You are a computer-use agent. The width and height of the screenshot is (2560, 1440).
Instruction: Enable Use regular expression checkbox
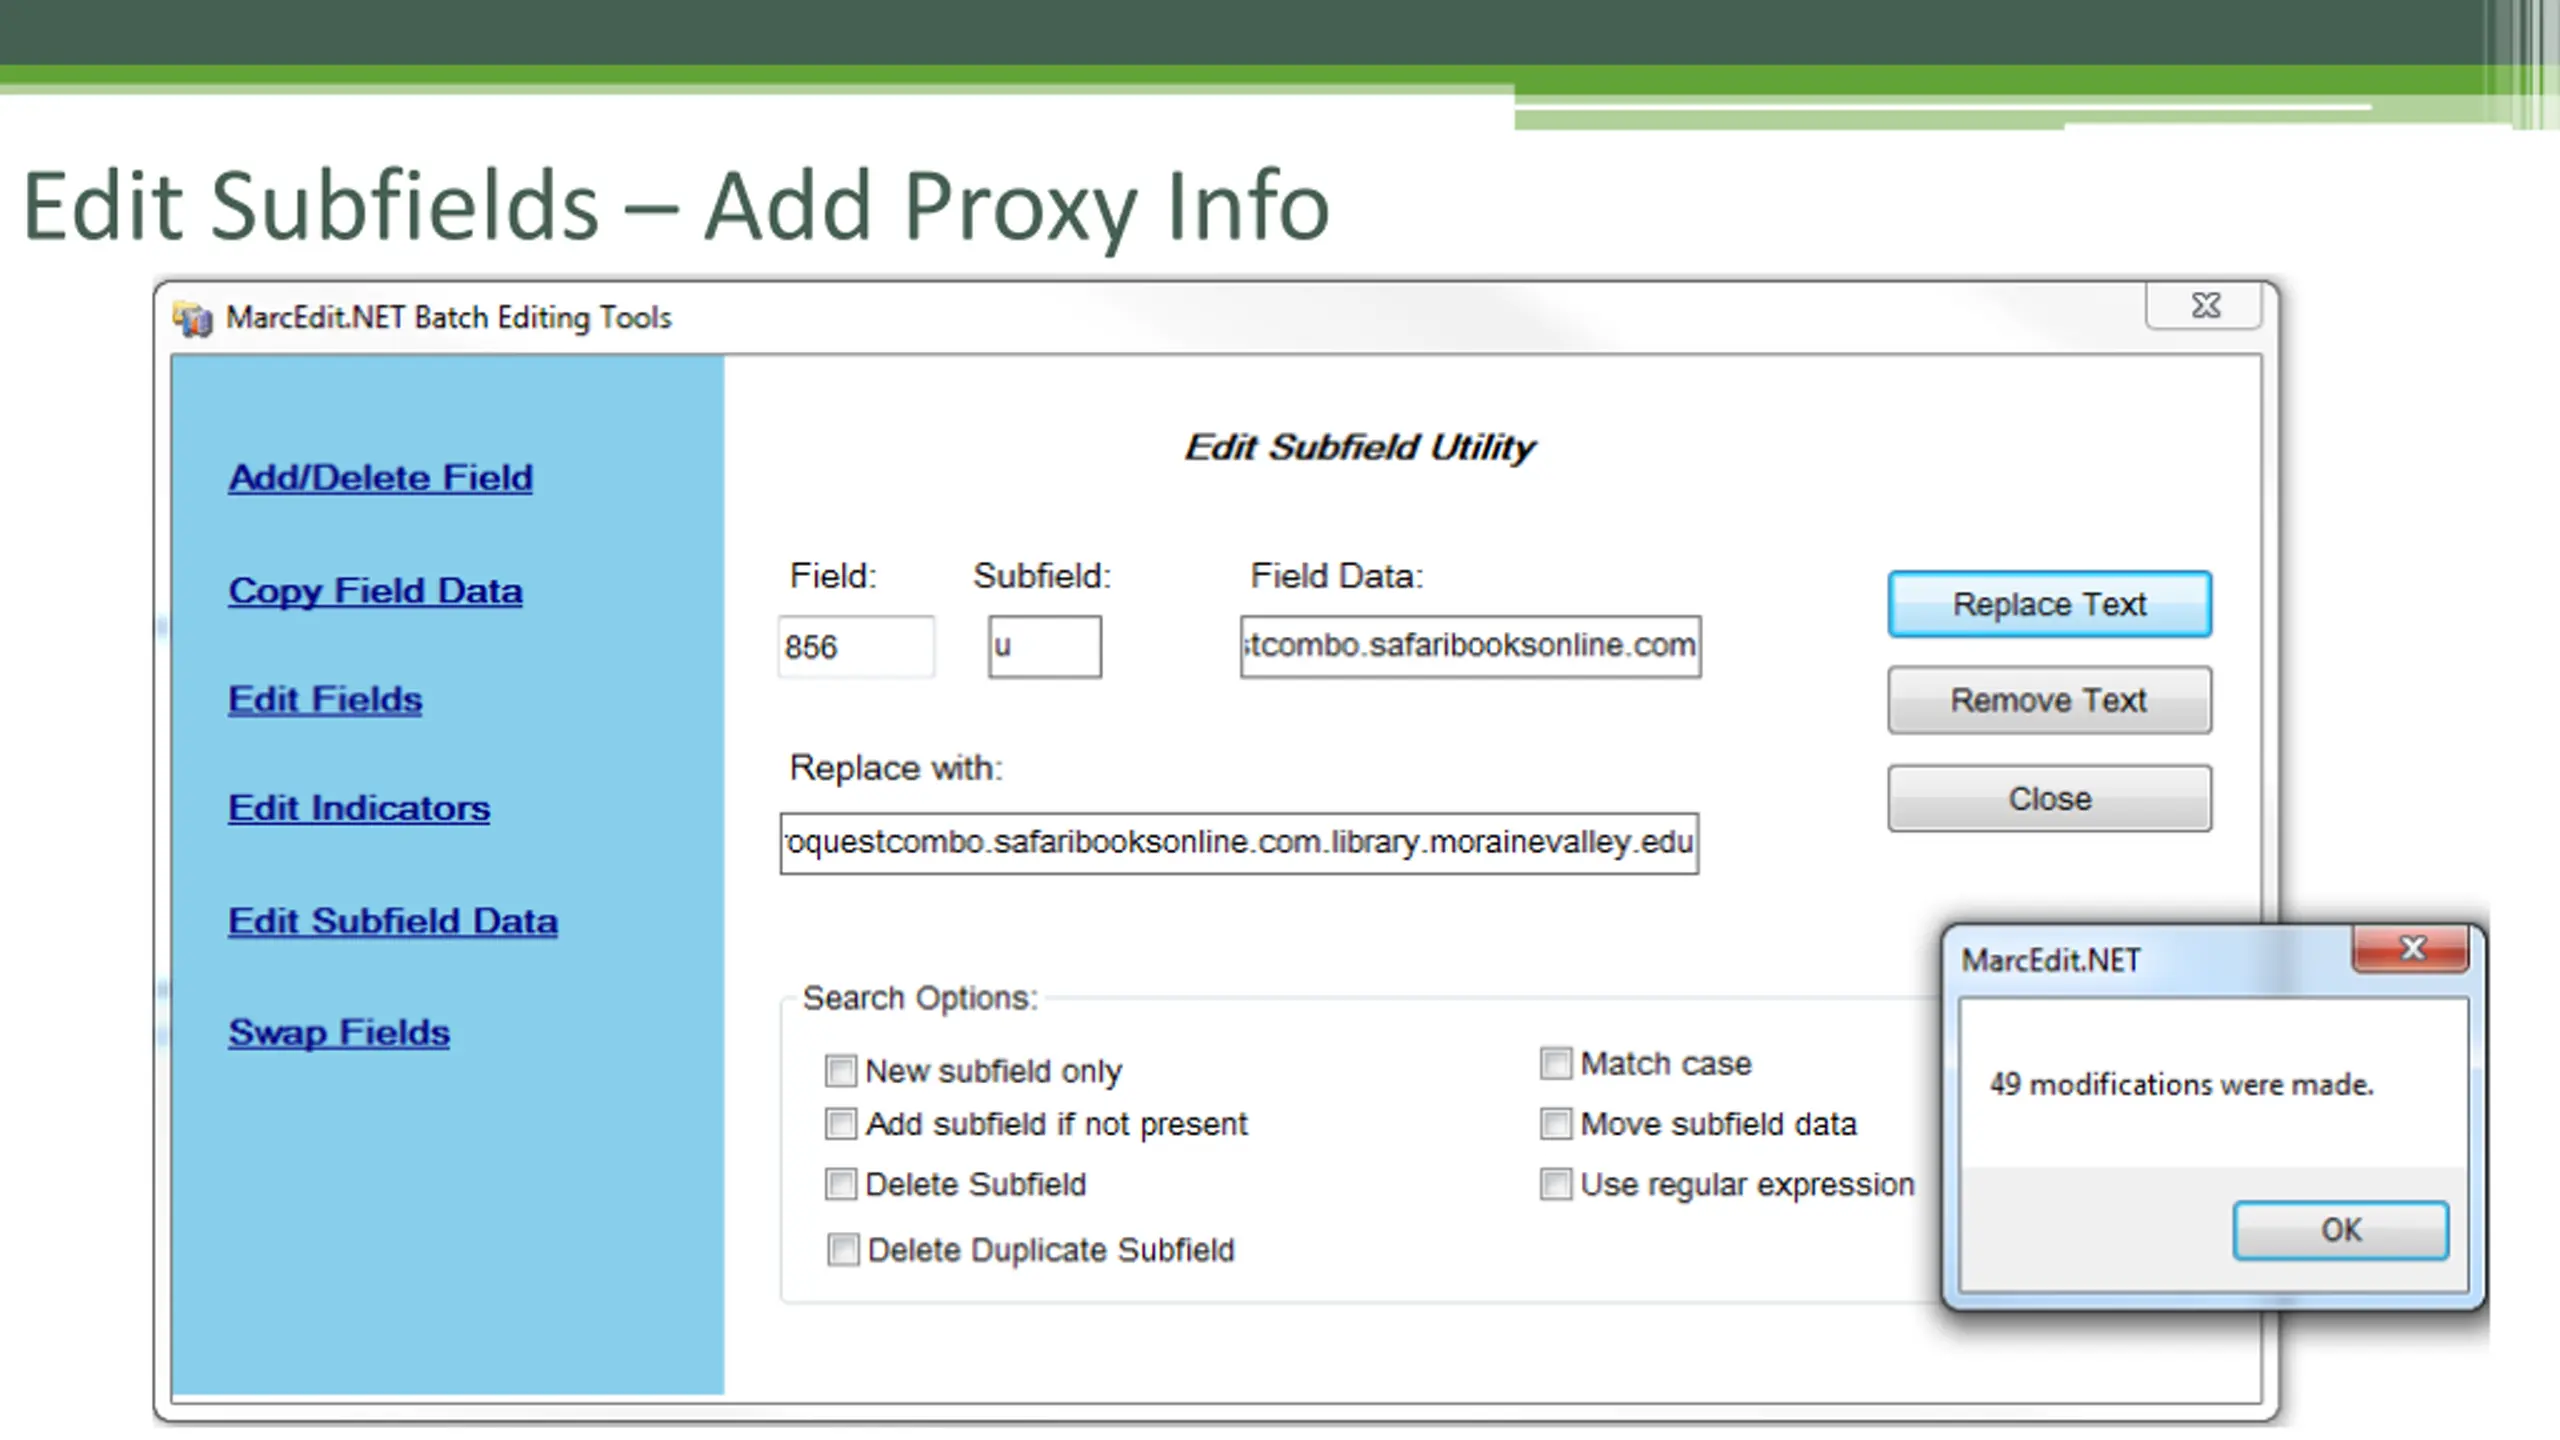point(1555,1184)
